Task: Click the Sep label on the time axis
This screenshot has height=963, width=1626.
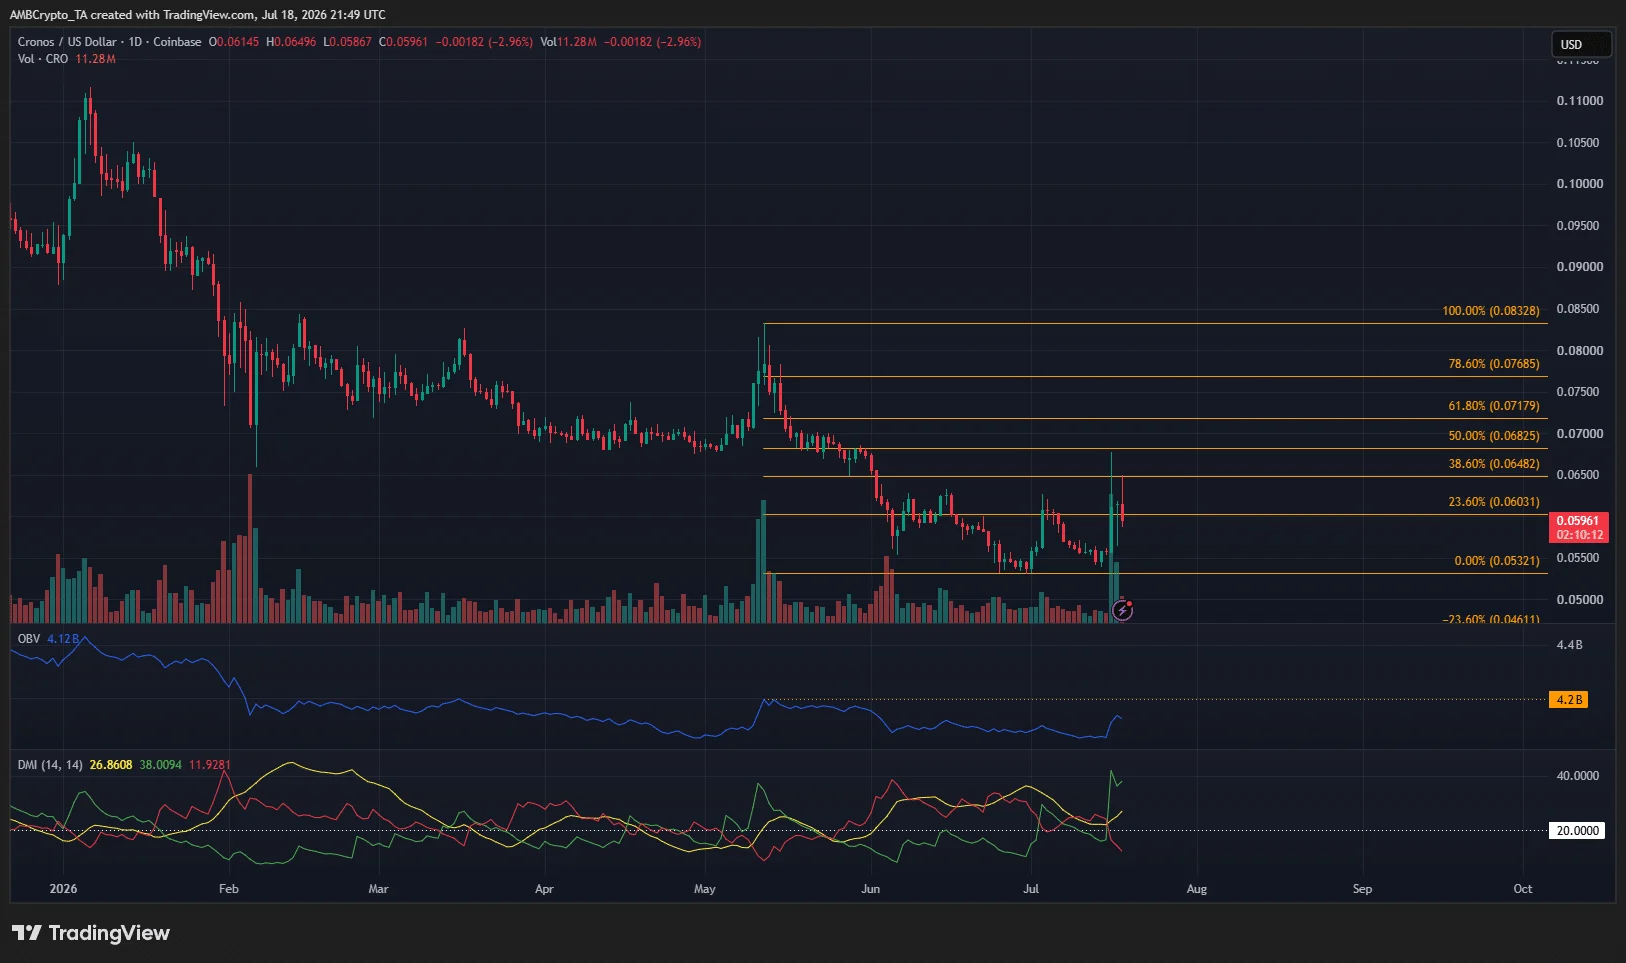Action: tap(1362, 889)
